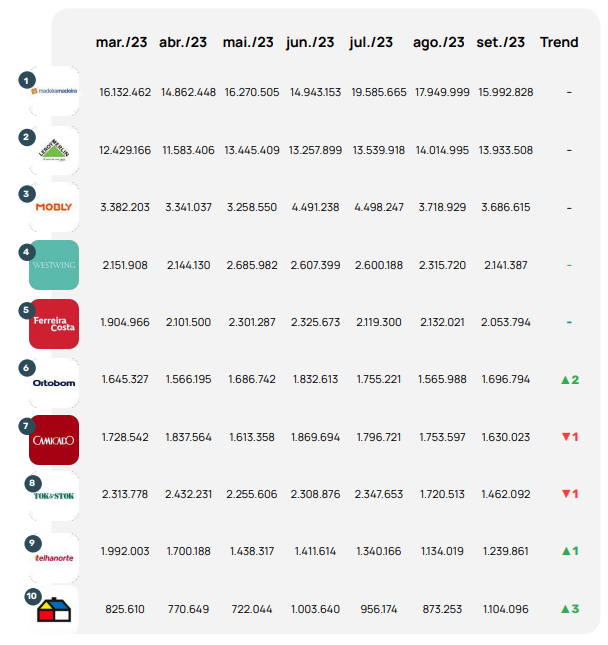Viewport: 608px width, 645px height.
Task: Click the rank 1 number badge
Action: tap(26, 78)
